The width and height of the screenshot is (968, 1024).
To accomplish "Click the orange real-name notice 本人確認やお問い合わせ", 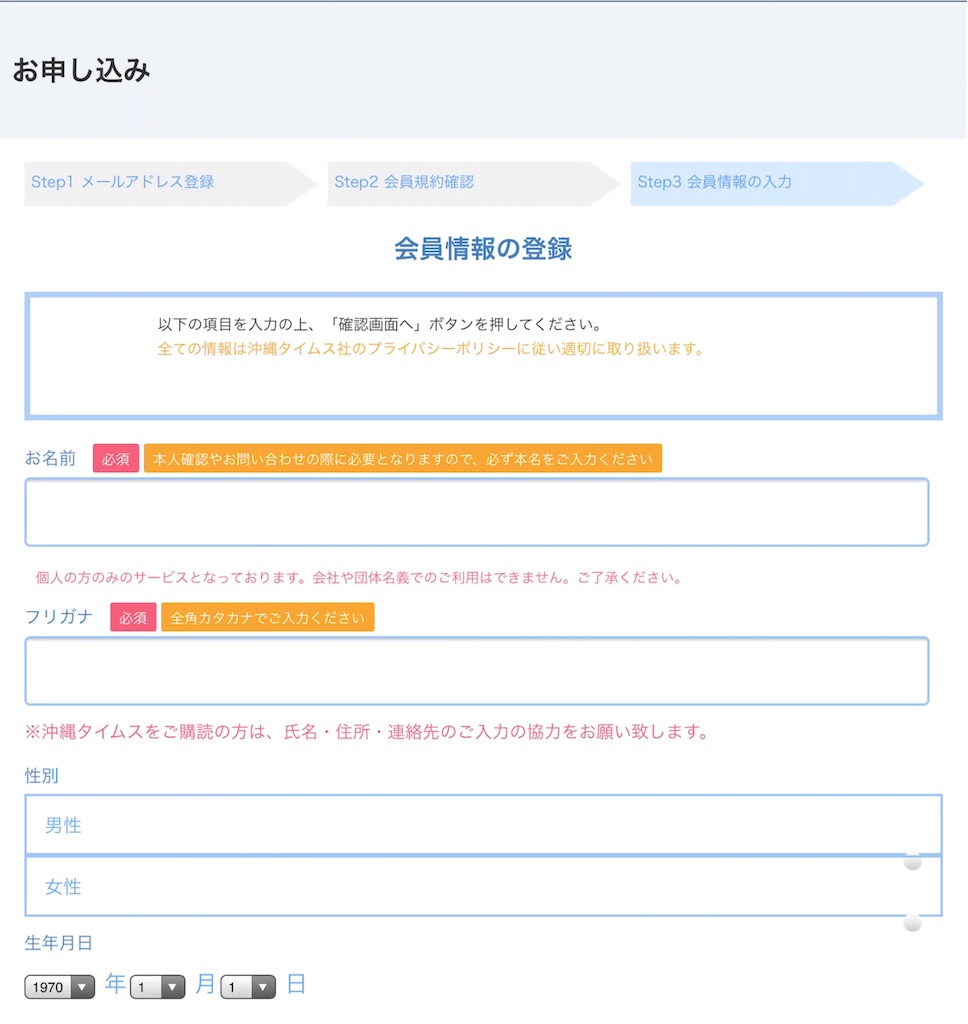I will 403,458.
